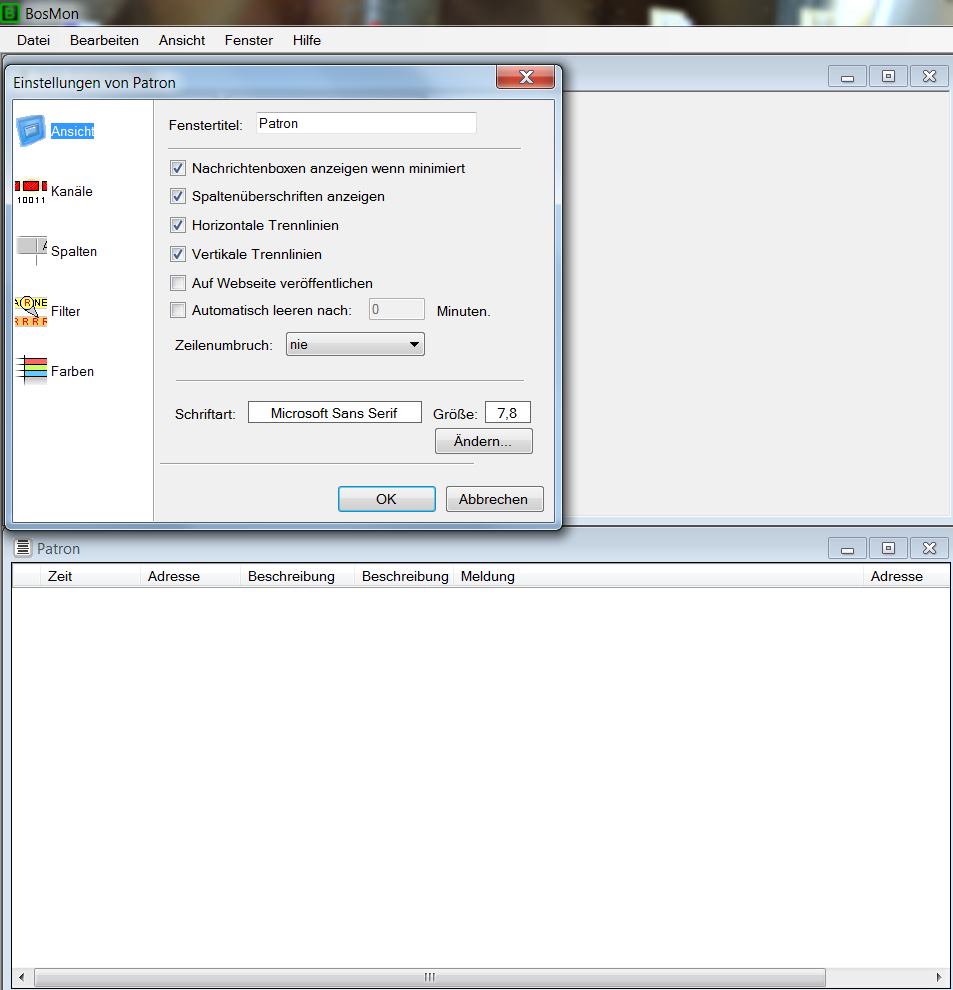
Task: Open the Fenster menu
Action: pos(249,40)
